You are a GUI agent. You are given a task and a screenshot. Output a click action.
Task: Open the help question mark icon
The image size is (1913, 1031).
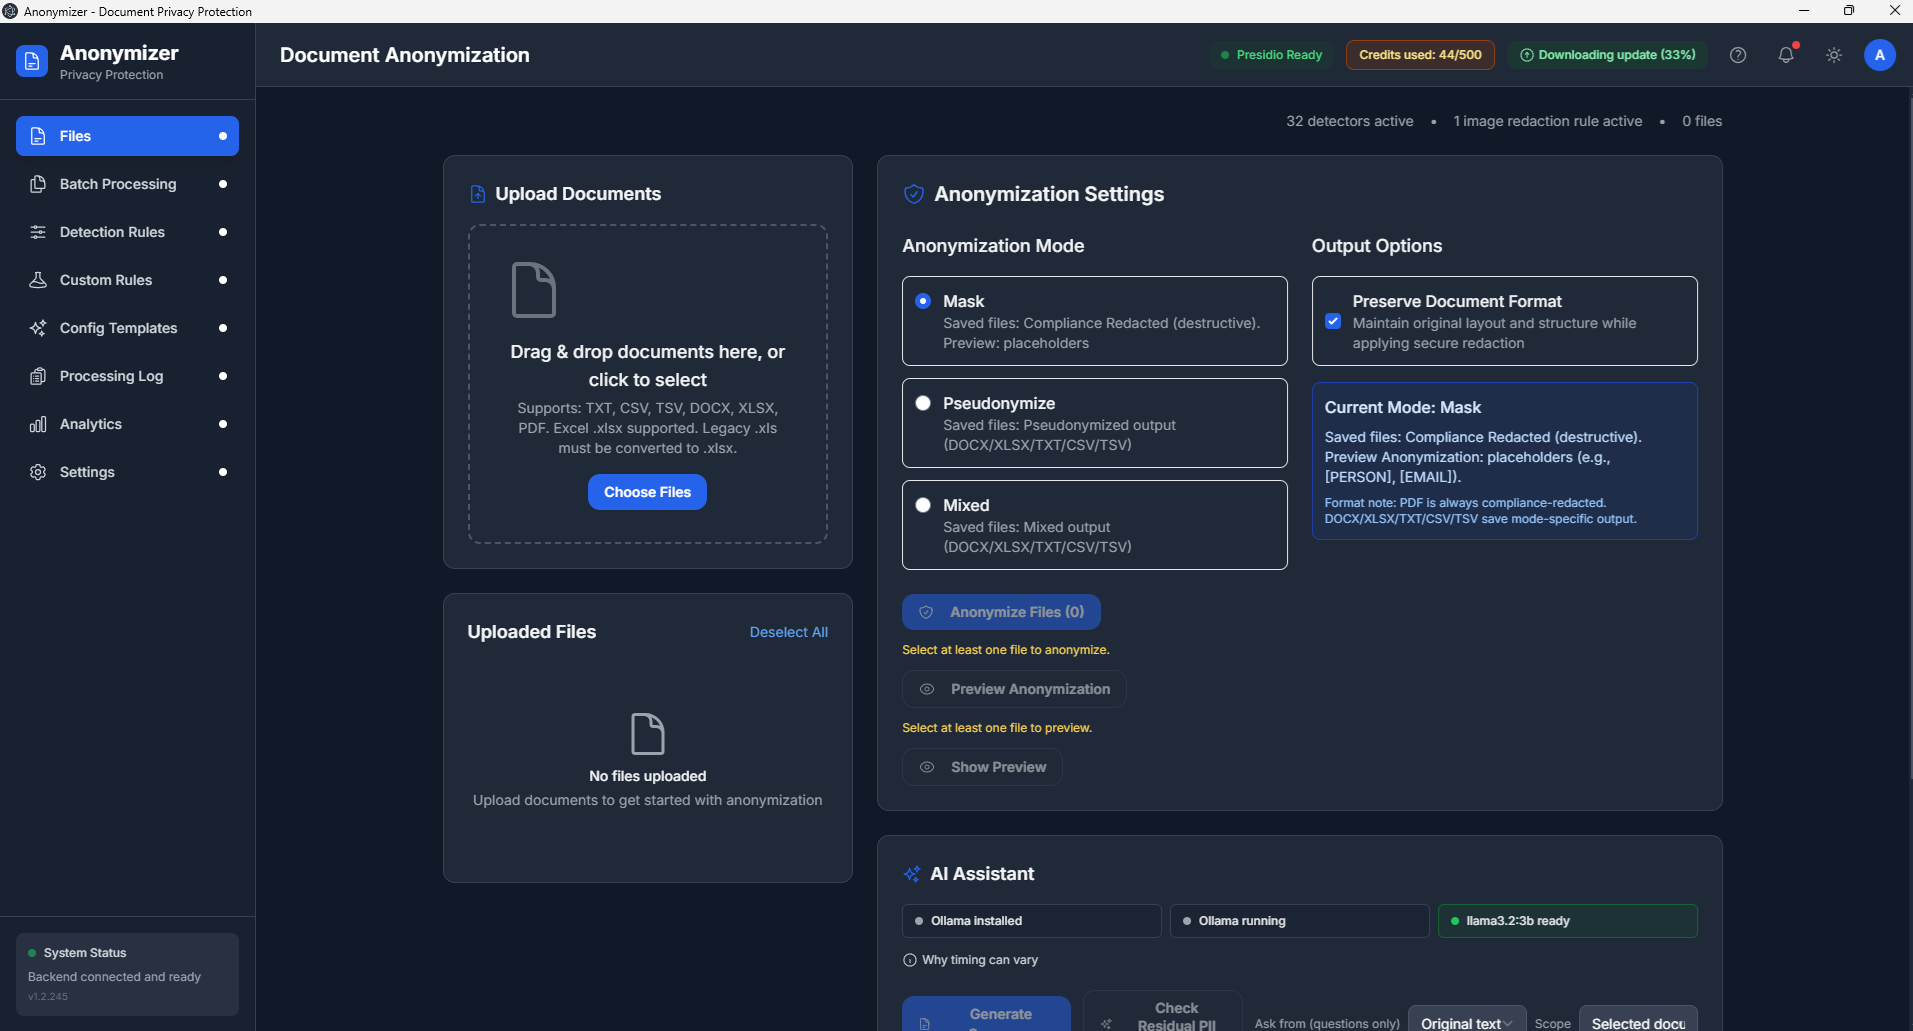[1738, 55]
